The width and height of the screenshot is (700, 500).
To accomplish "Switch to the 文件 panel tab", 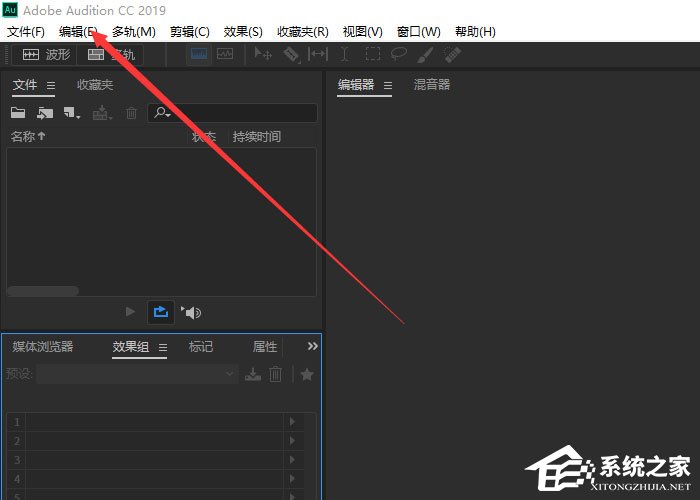I will tap(25, 85).
